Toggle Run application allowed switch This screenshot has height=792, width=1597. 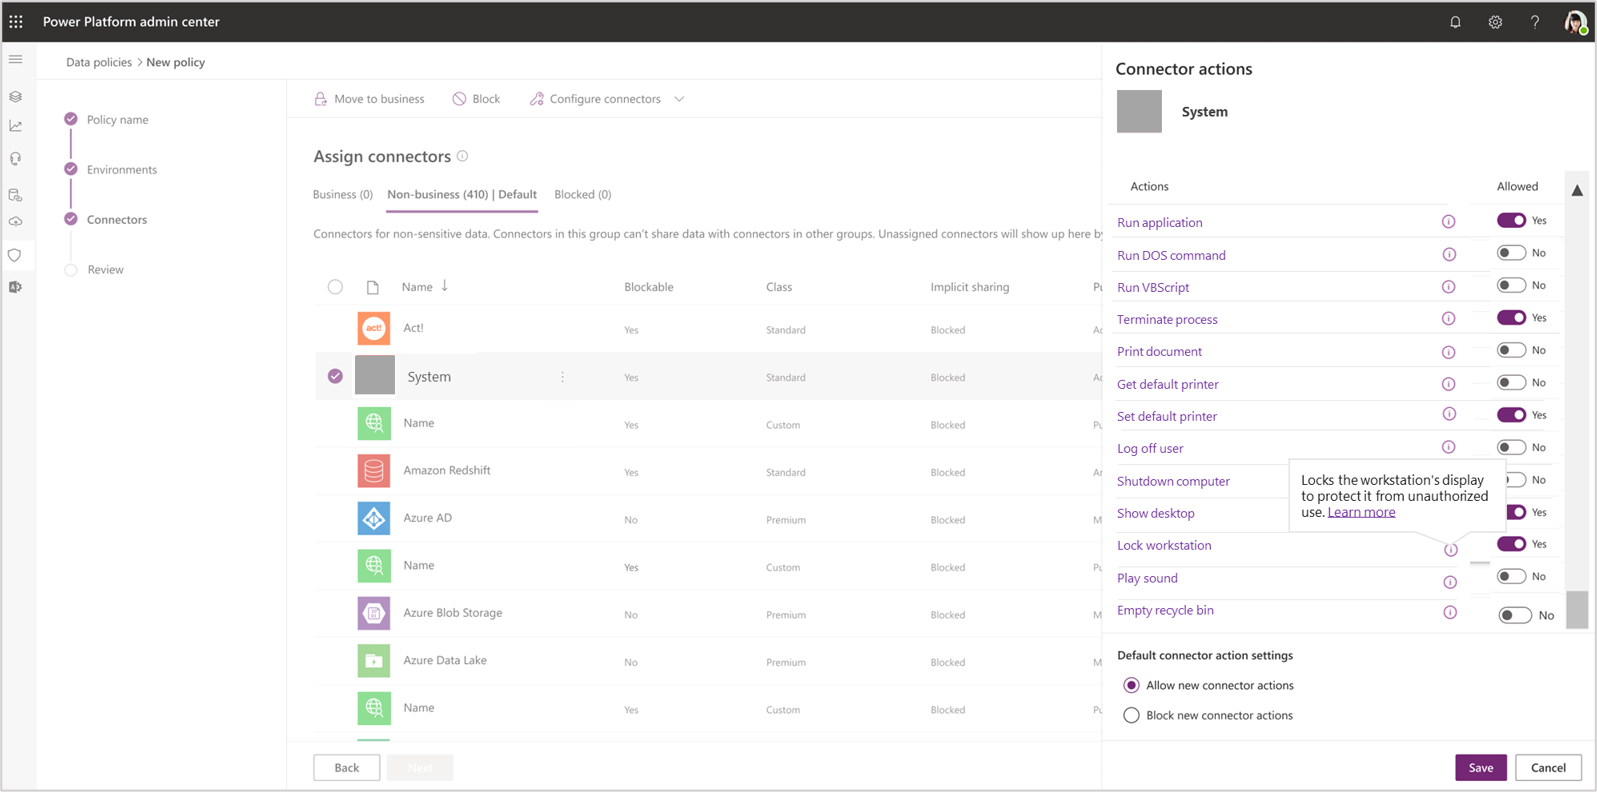pyautogui.click(x=1511, y=221)
